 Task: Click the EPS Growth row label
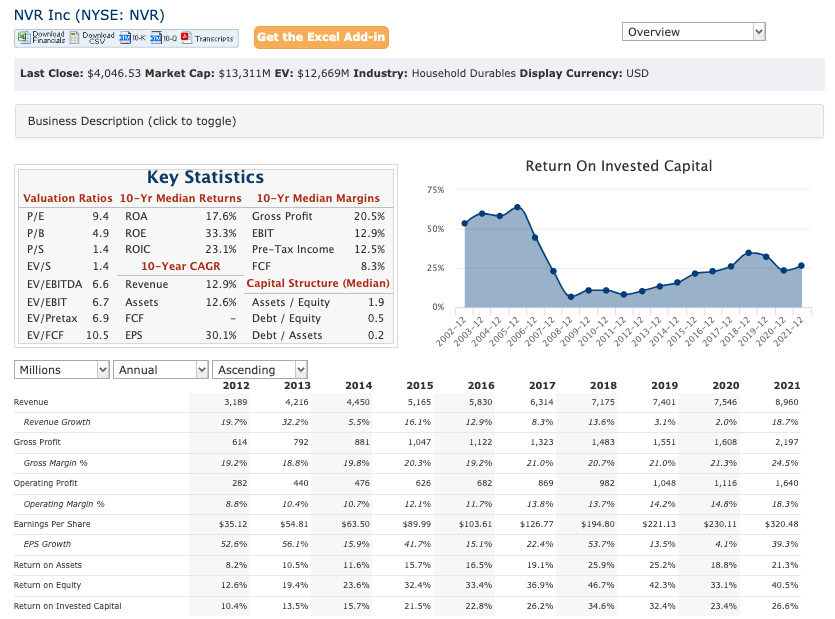47,544
